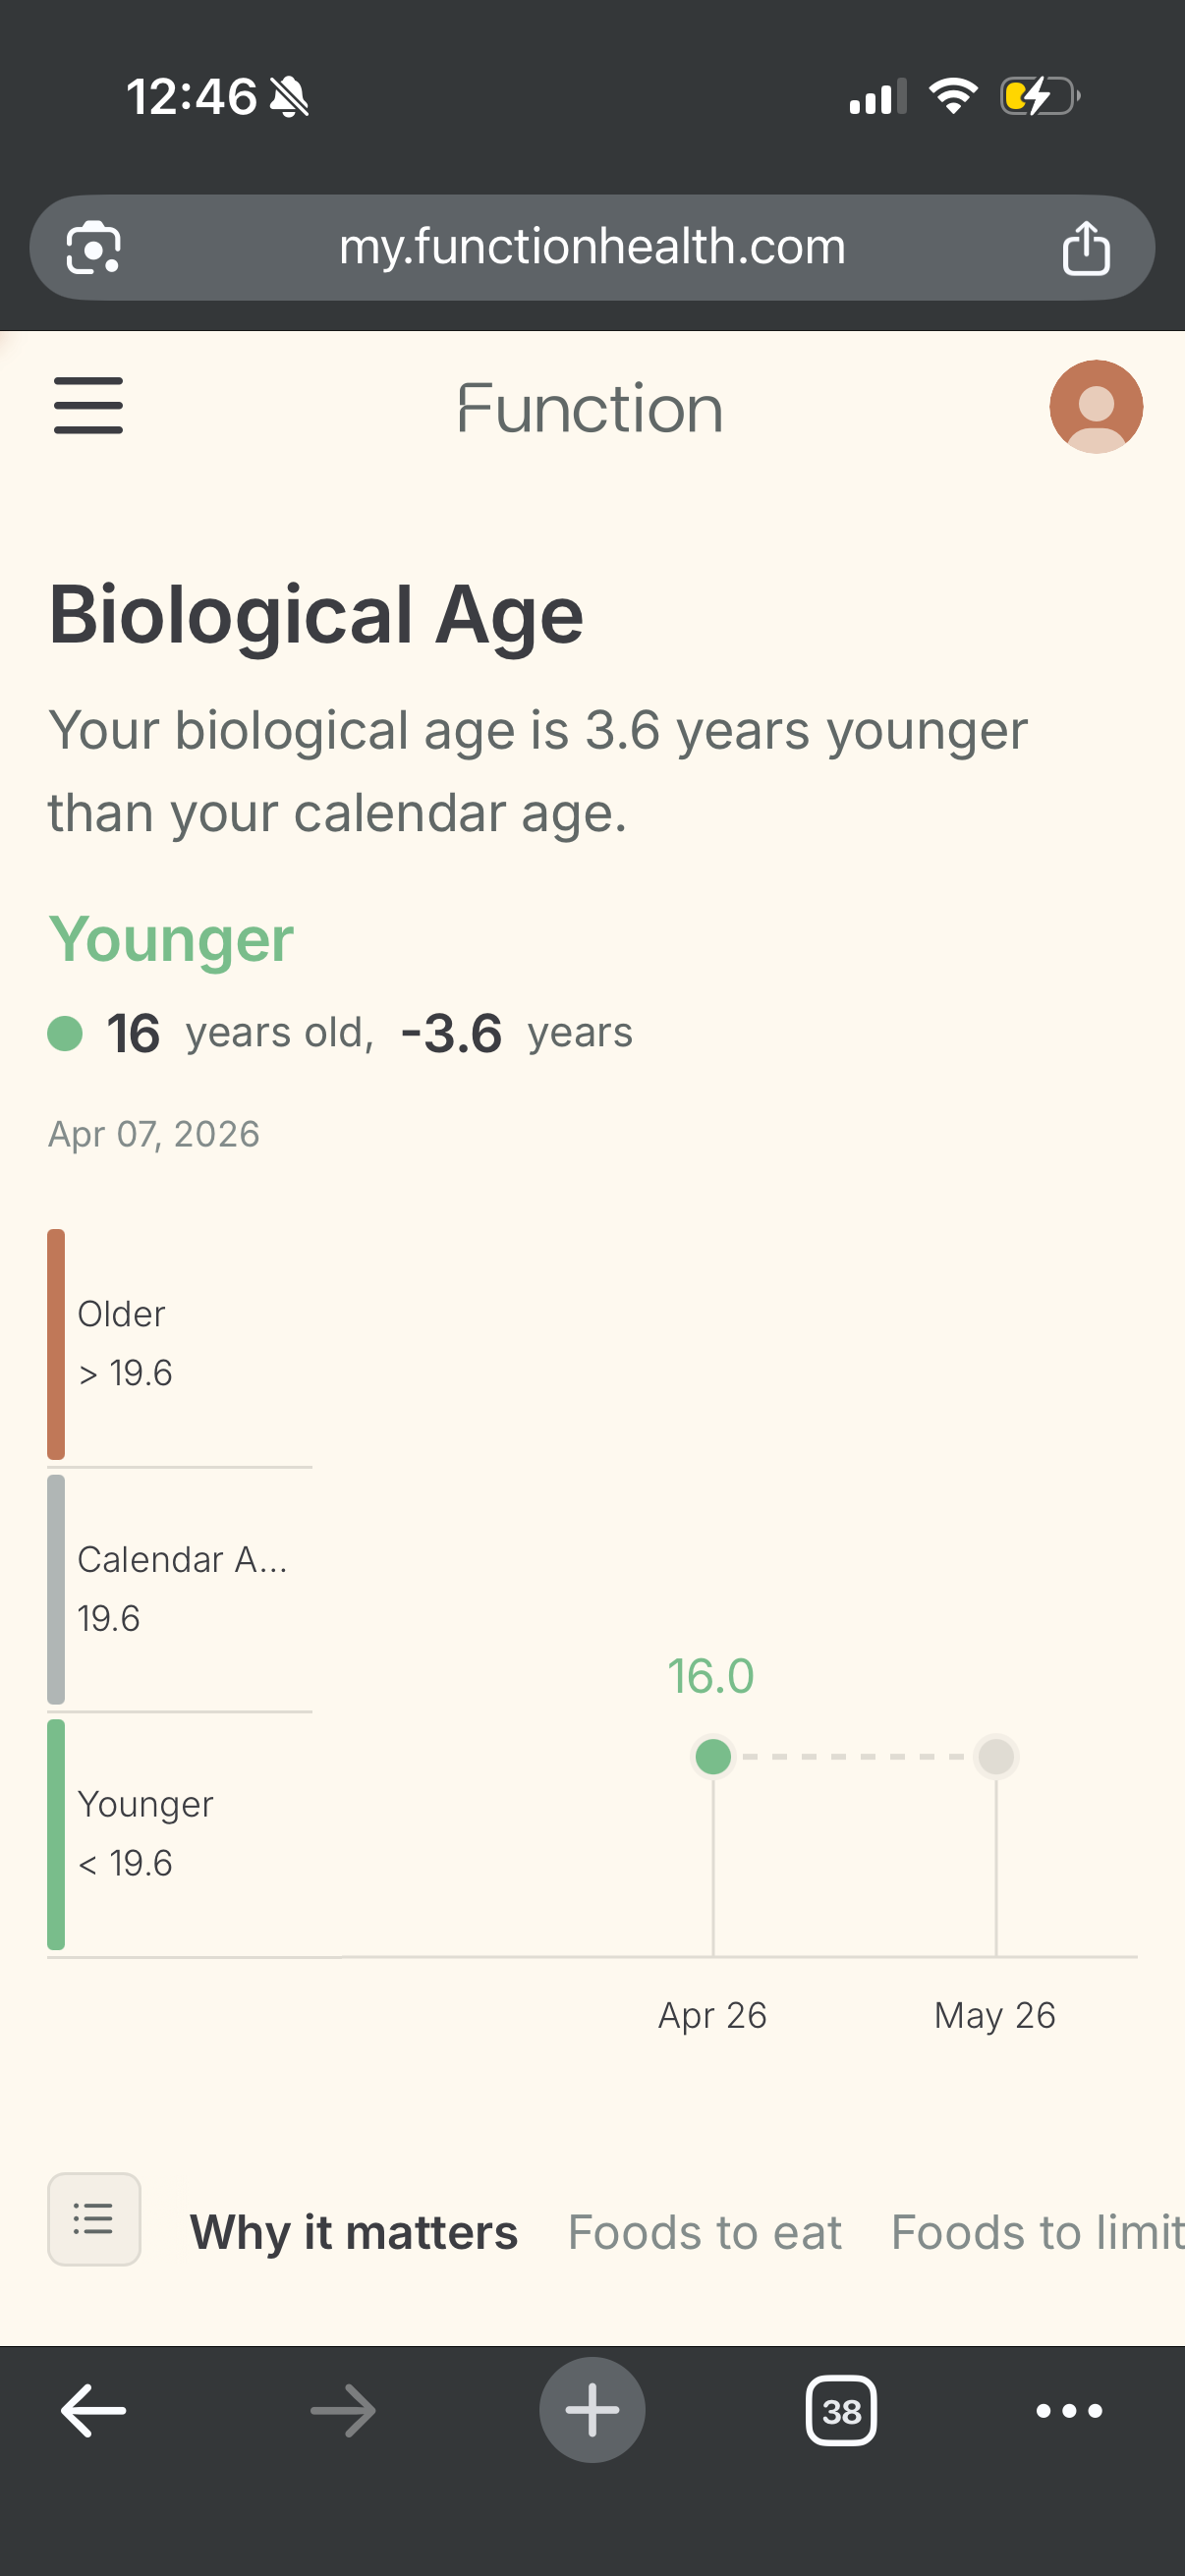Tap the Younger range green legend bar

point(56,1834)
